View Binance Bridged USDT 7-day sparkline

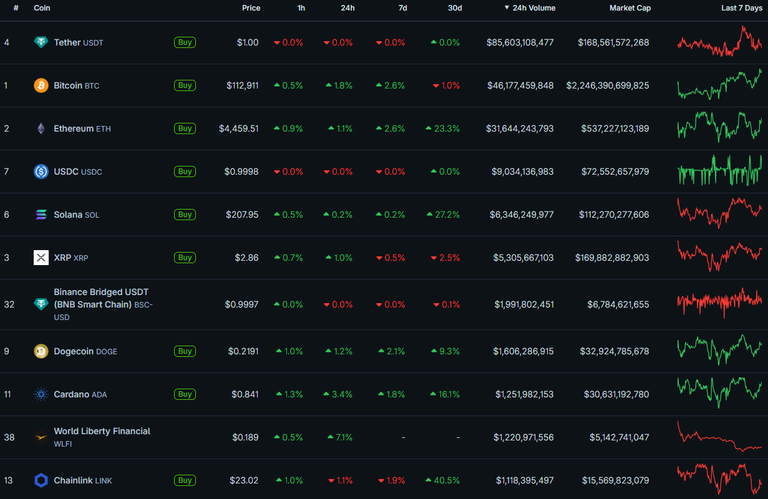click(x=720, y=302)
